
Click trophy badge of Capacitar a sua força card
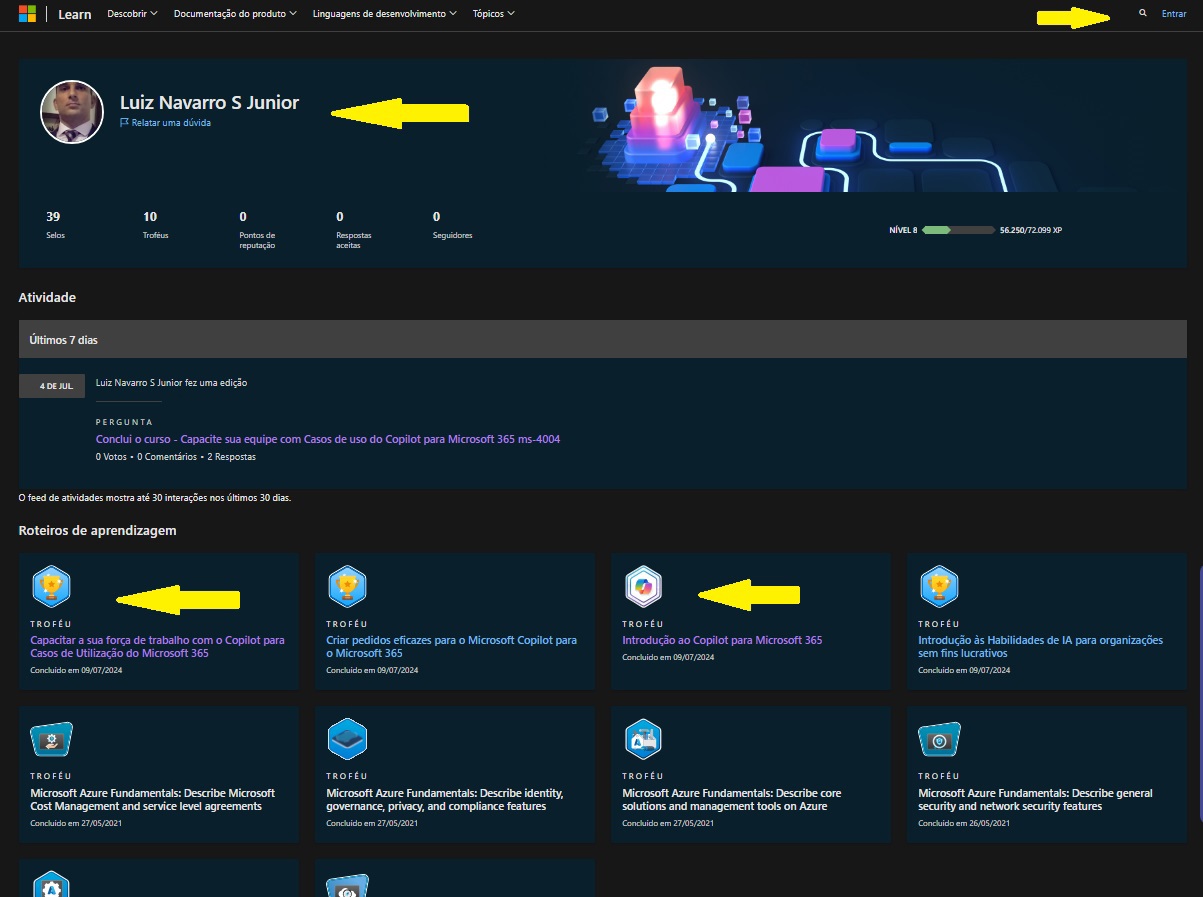[50, 587]
